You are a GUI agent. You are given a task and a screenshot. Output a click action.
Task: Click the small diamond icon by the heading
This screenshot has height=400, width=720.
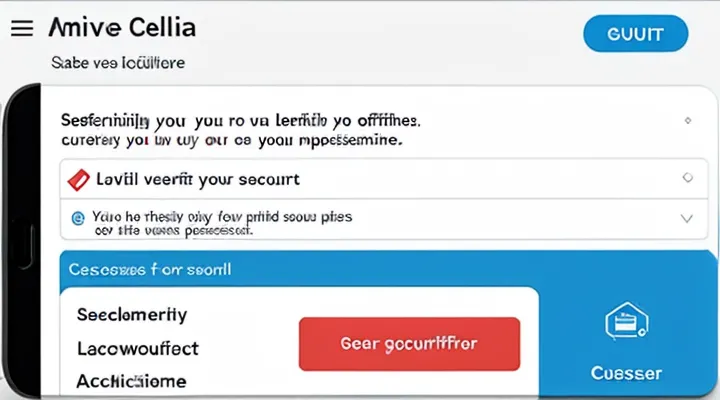click(x=687, y=121)
